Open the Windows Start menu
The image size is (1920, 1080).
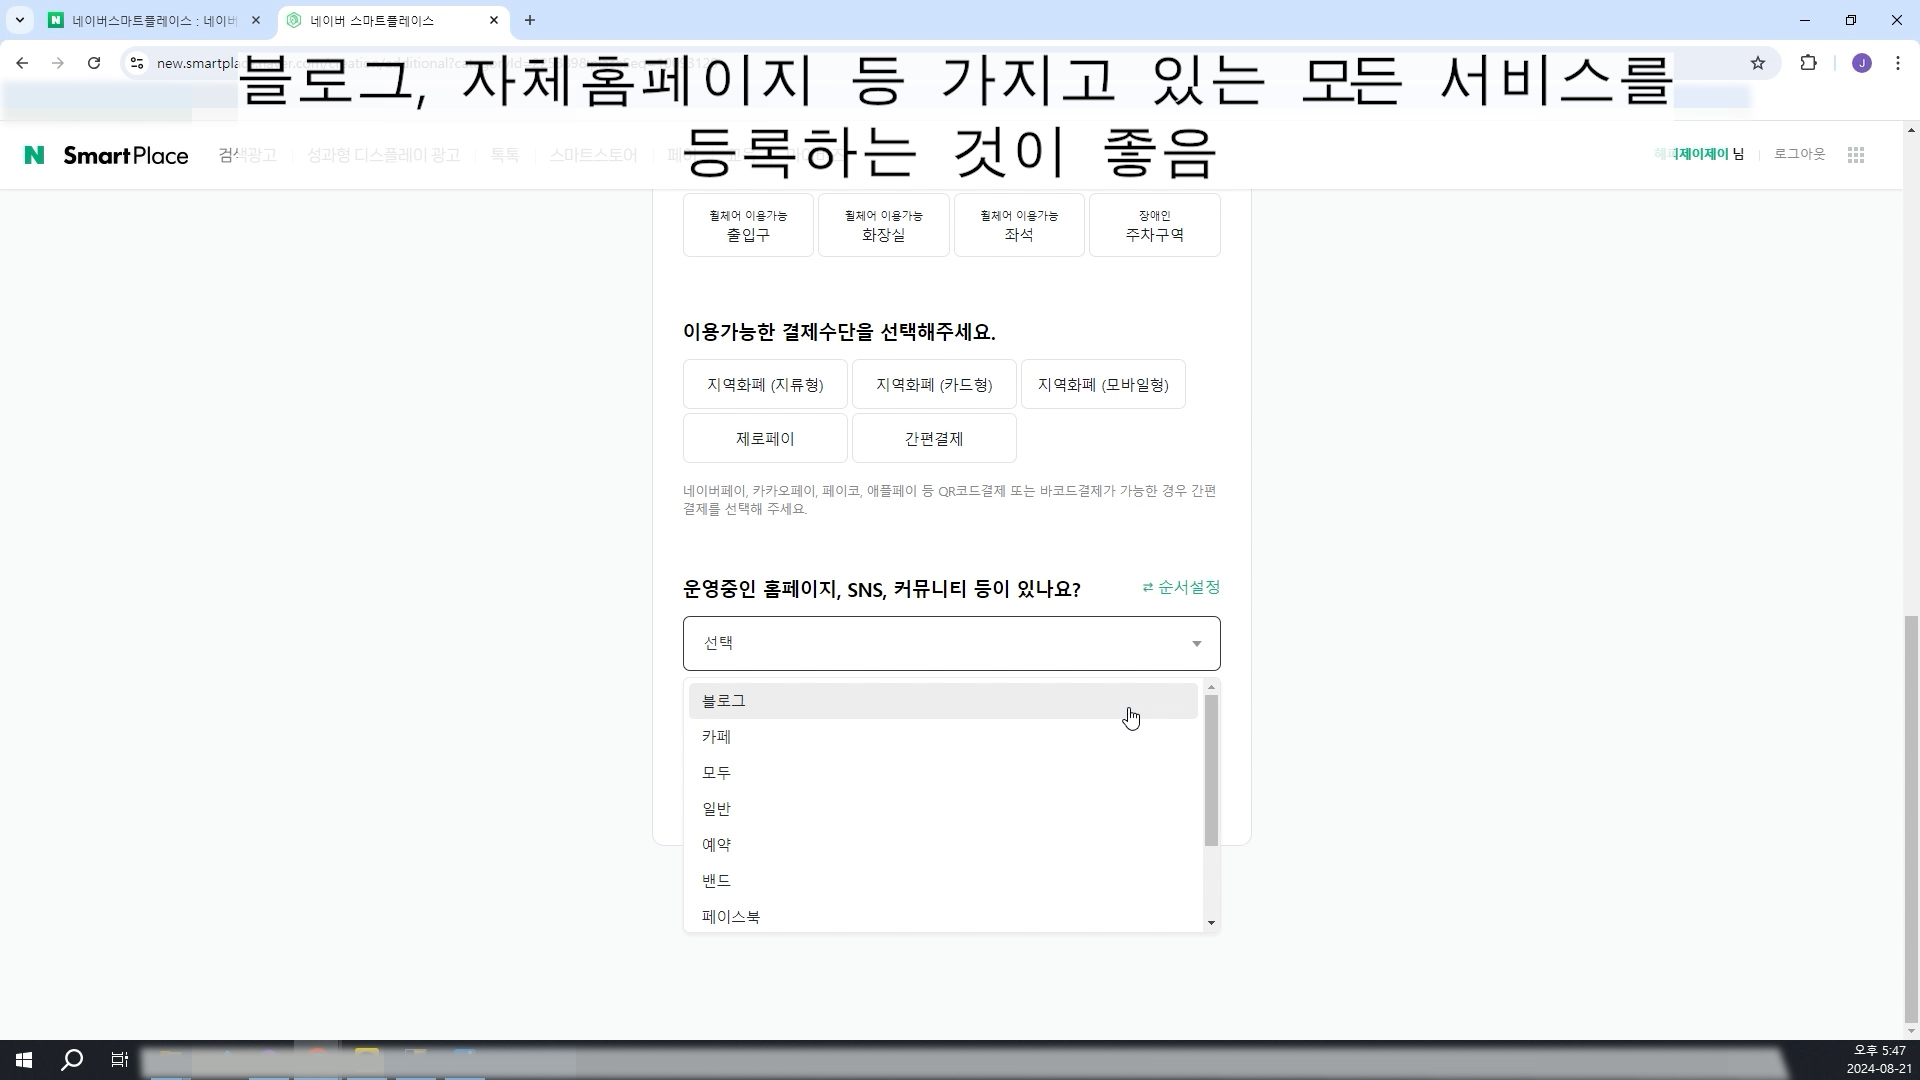[24, 1060]
